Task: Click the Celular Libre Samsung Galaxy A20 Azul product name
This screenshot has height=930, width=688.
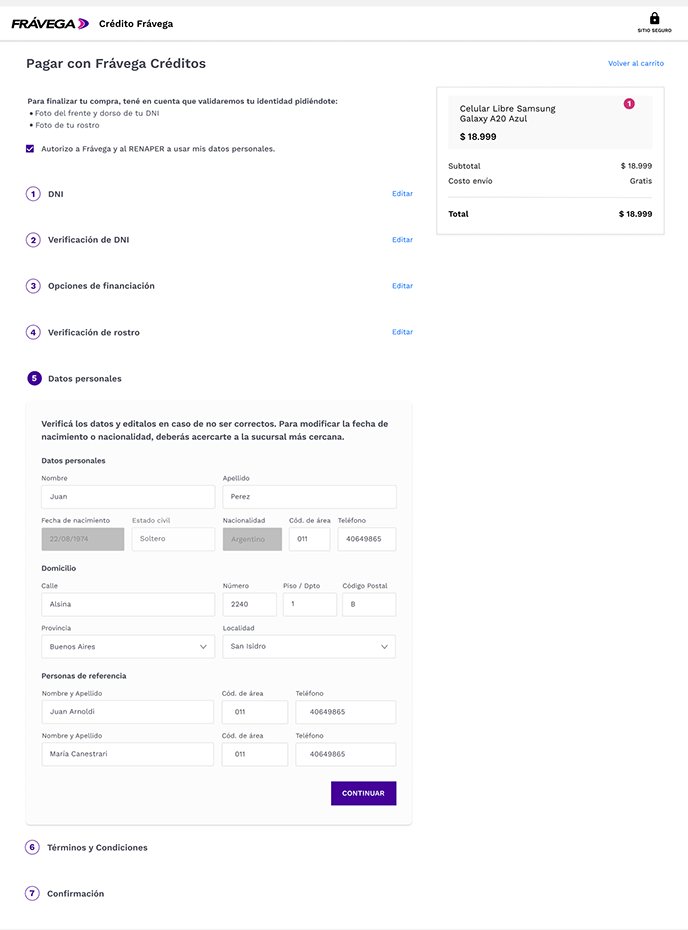Action: (508, 113)
